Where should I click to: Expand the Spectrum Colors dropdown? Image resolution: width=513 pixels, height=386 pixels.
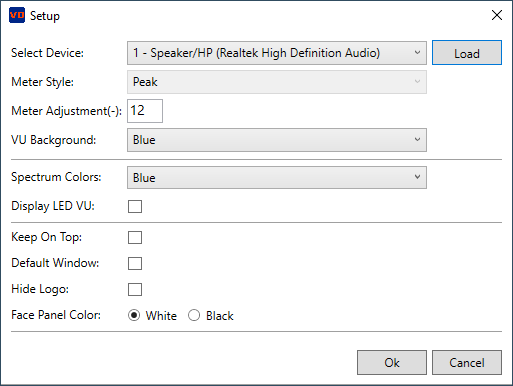[277, 178]
